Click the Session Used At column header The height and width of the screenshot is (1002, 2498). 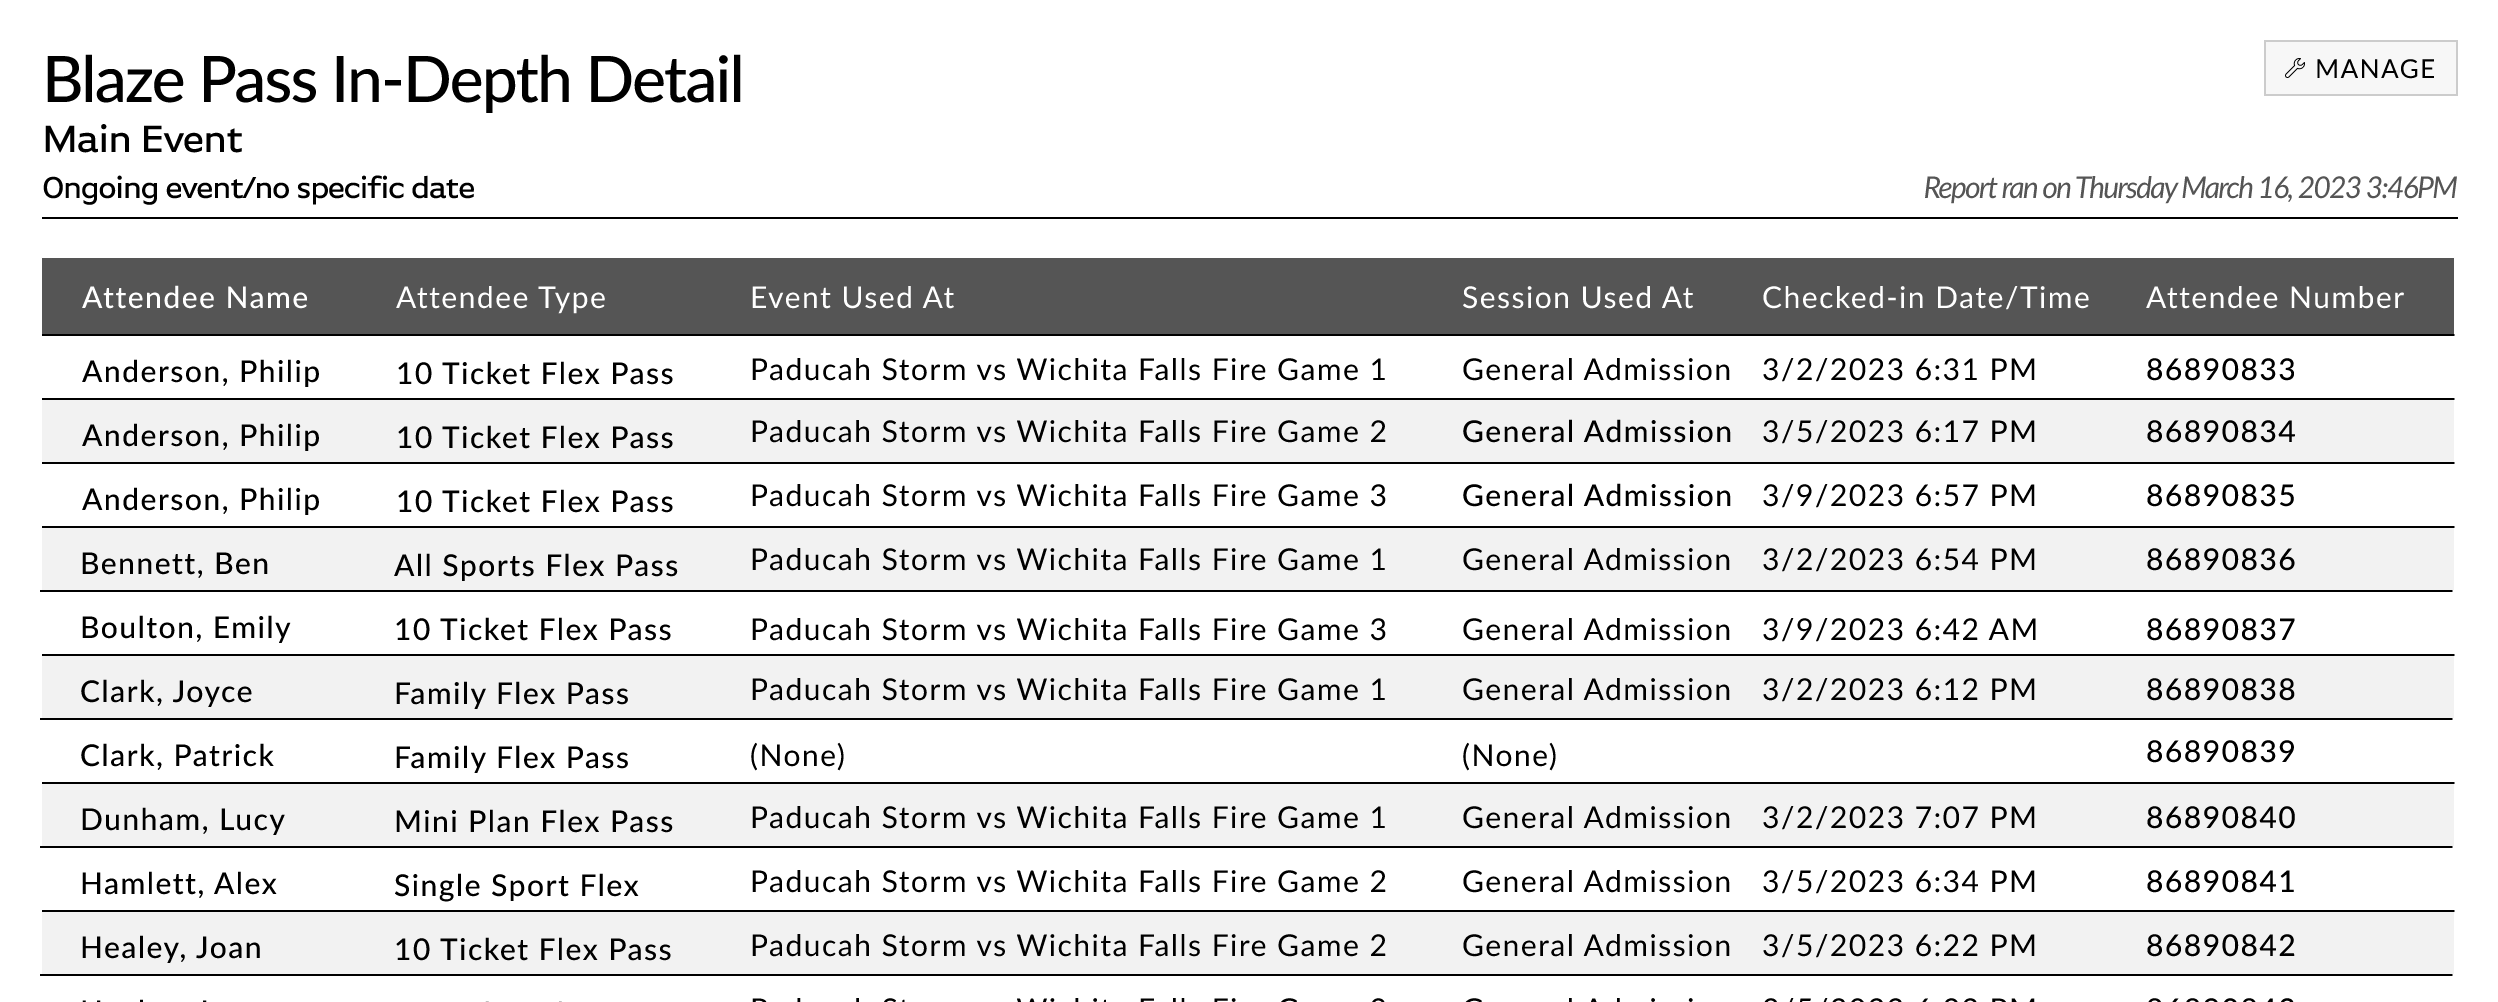pos(1577,297)
